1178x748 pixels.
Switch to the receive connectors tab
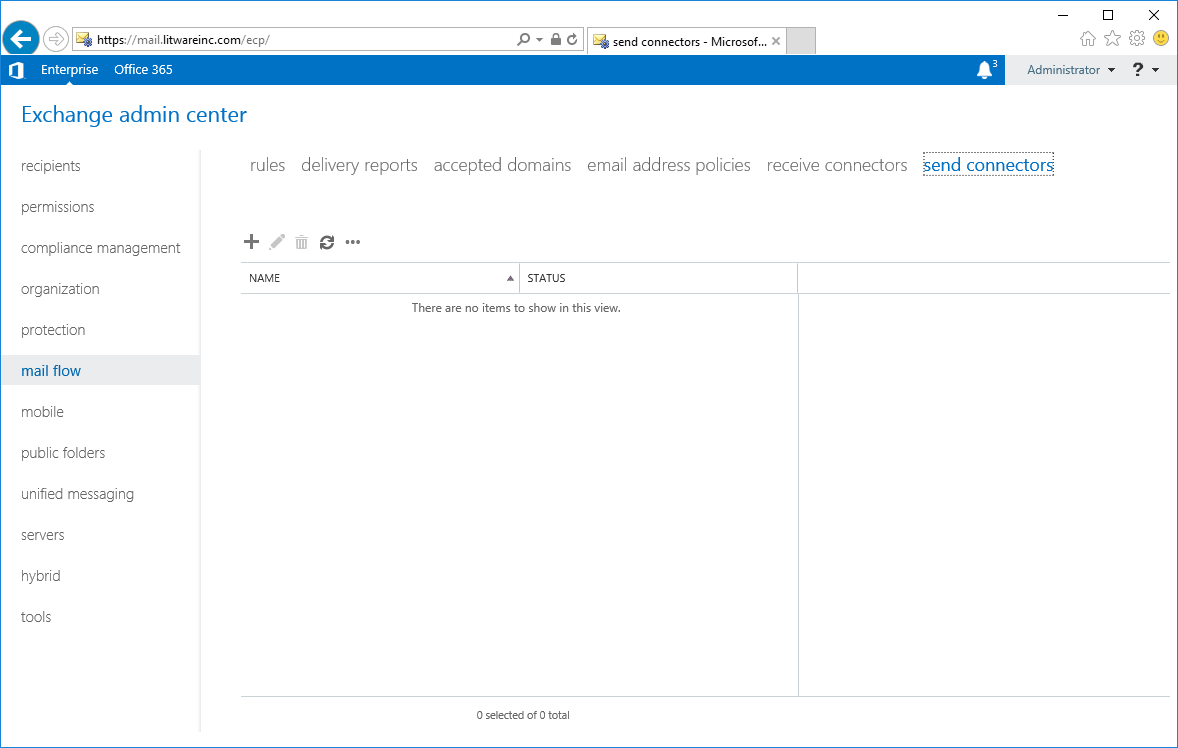(x=837, y=165)
